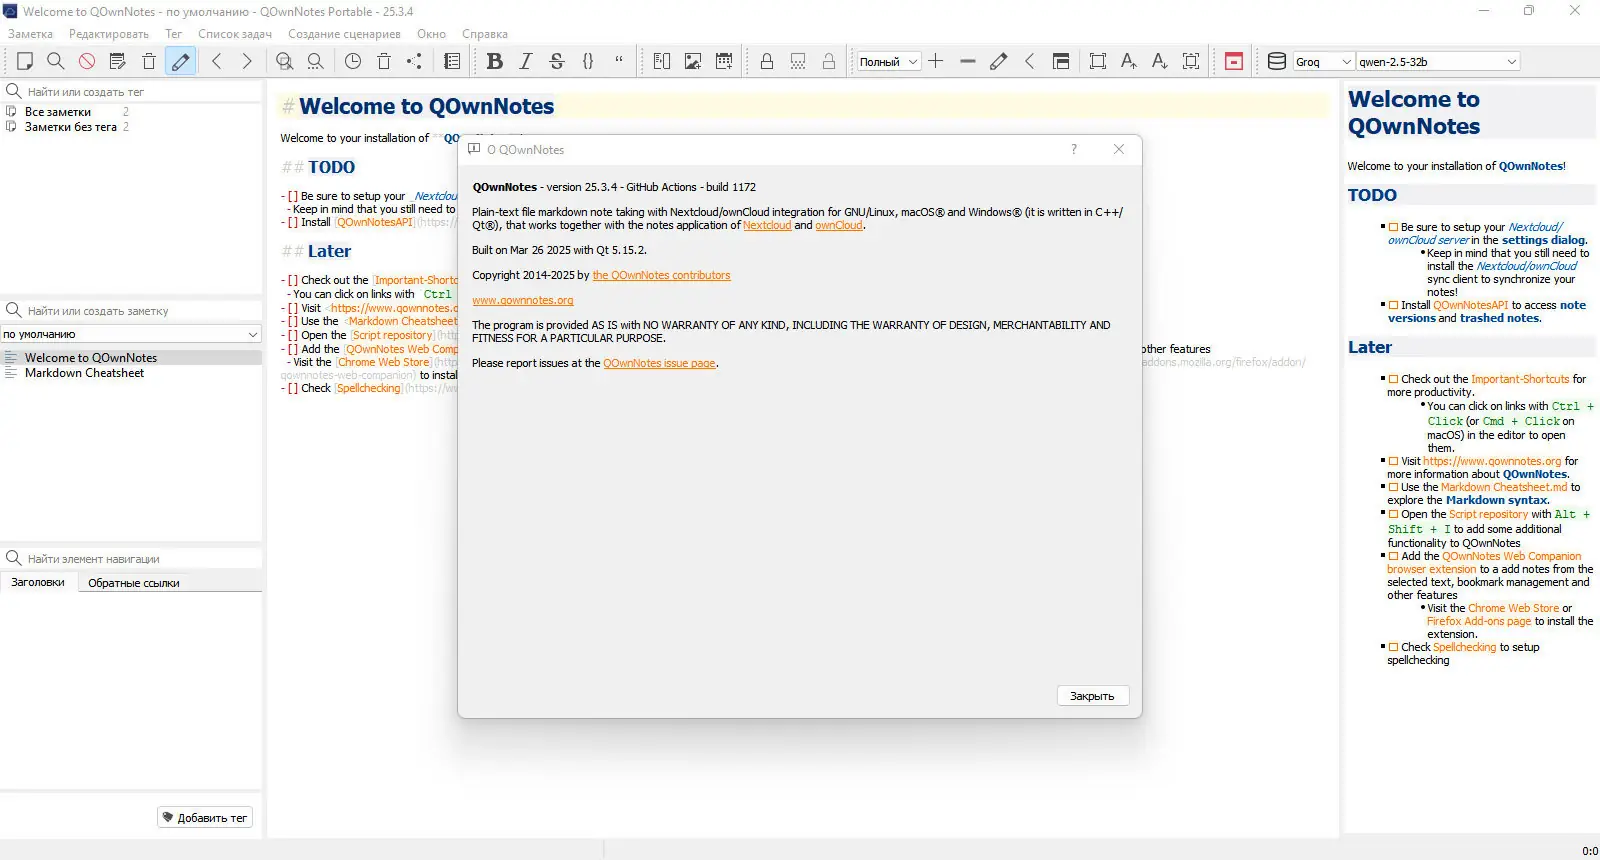The height and width of the screenshot is (860, 1600).
Task: Toggle the distraction free mode icon
Action: (x=1098, y=62)
